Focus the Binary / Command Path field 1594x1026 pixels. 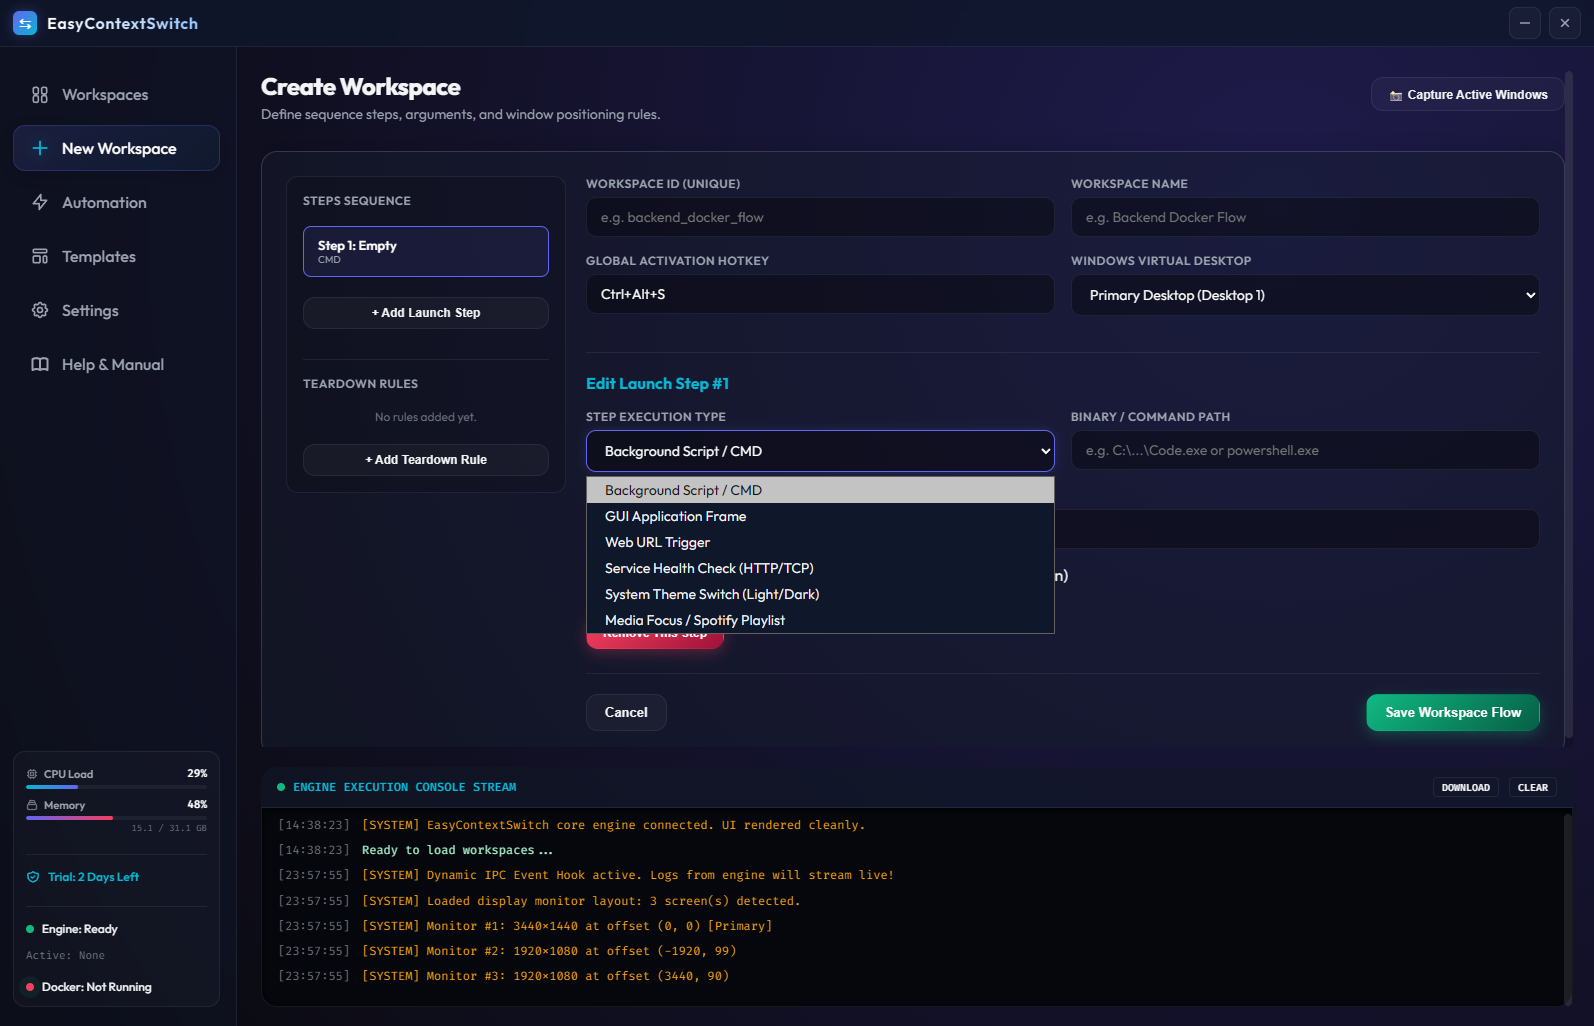[1305, 450]
